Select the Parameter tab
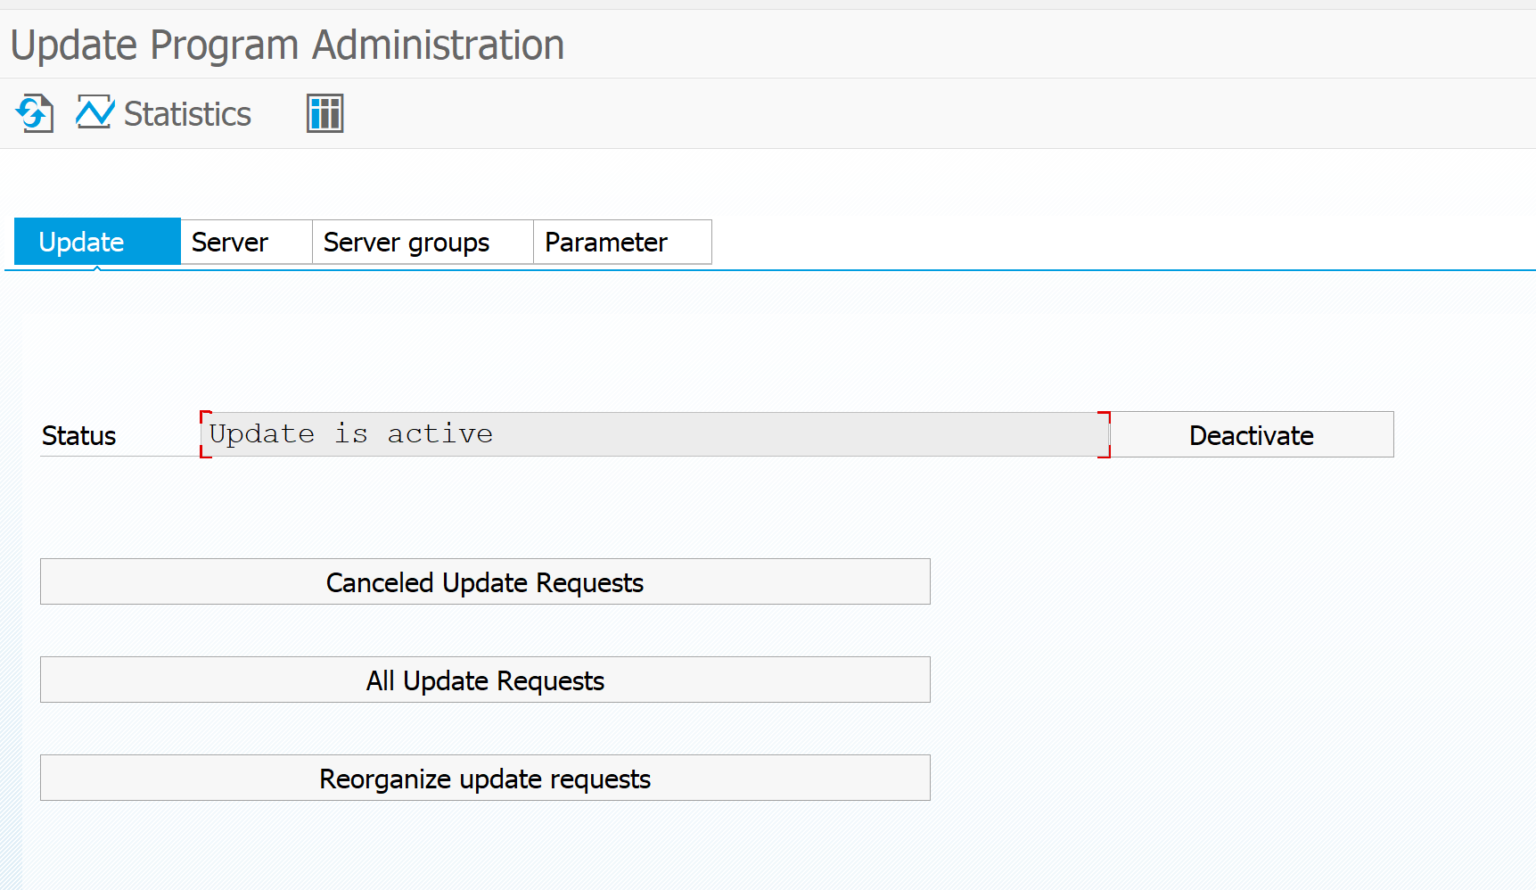 coord(606,241)
